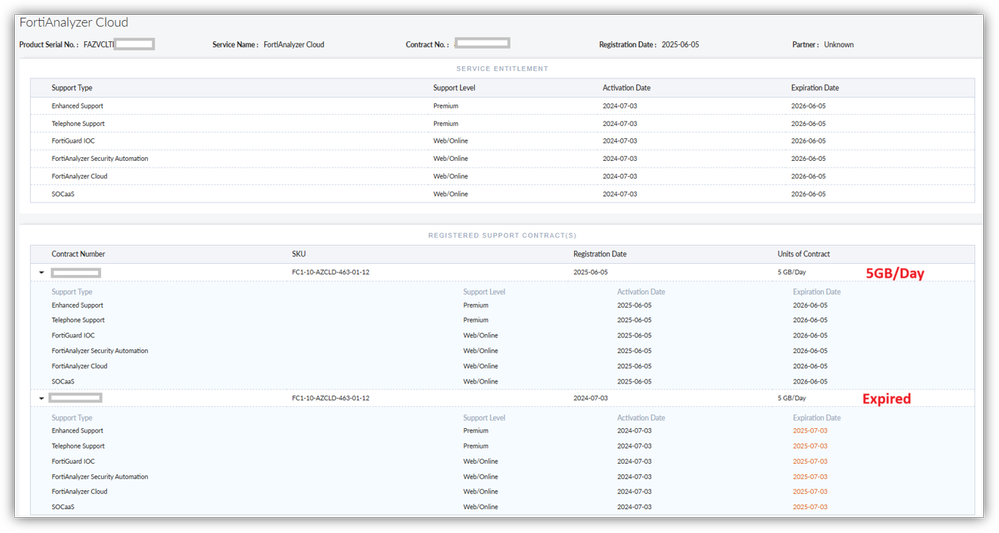This screenshot has height=533, width=999.
Task: Click Activation Date header in Service Entitlement table
Action: point(626,88)
